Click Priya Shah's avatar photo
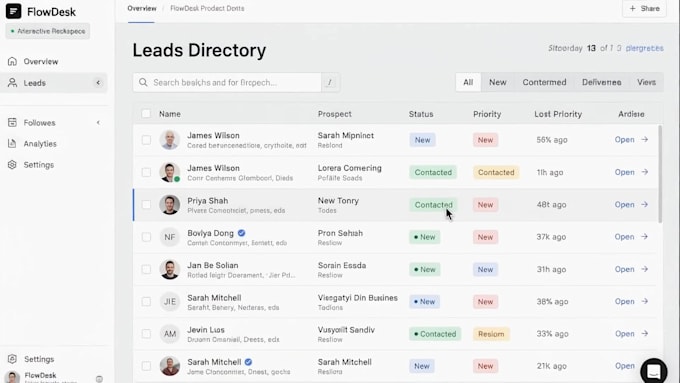680x383 pixels. 169,205
